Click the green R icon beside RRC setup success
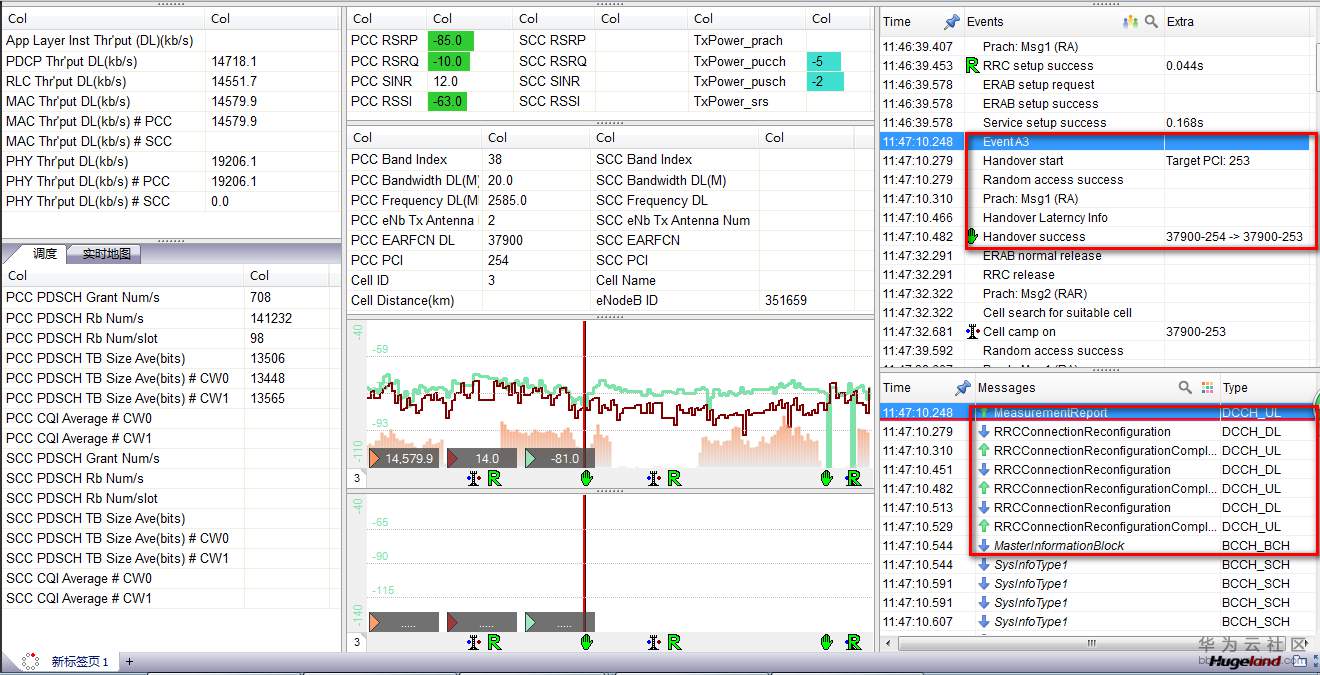This screenshot has width=1320, height=675. point(972,65)
